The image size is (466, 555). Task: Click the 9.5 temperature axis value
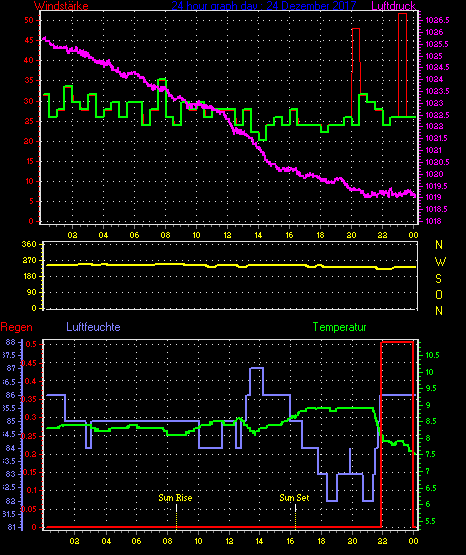[x=430, y=388]
